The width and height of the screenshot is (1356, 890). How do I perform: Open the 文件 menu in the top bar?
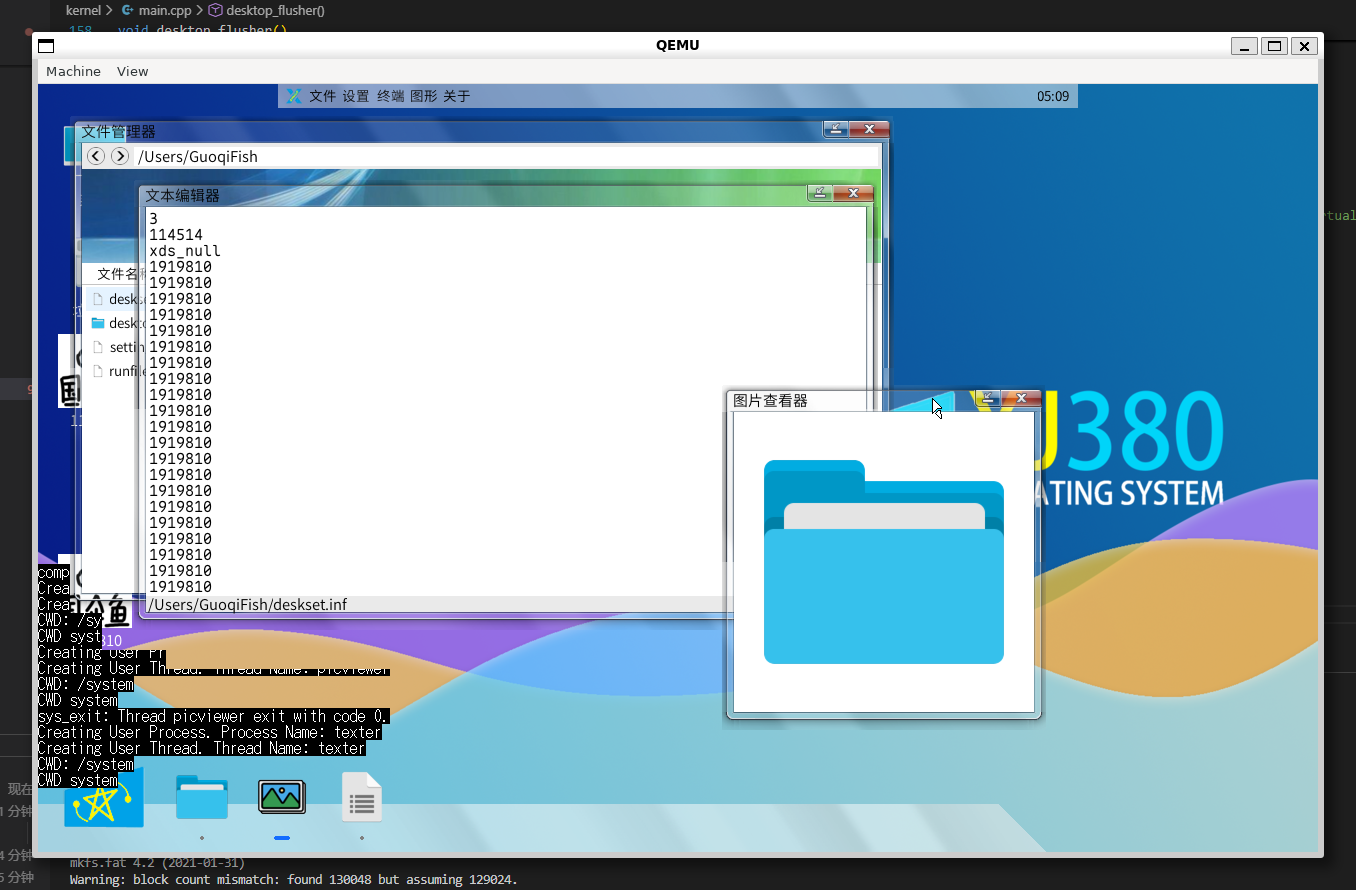tap(322, 96)
